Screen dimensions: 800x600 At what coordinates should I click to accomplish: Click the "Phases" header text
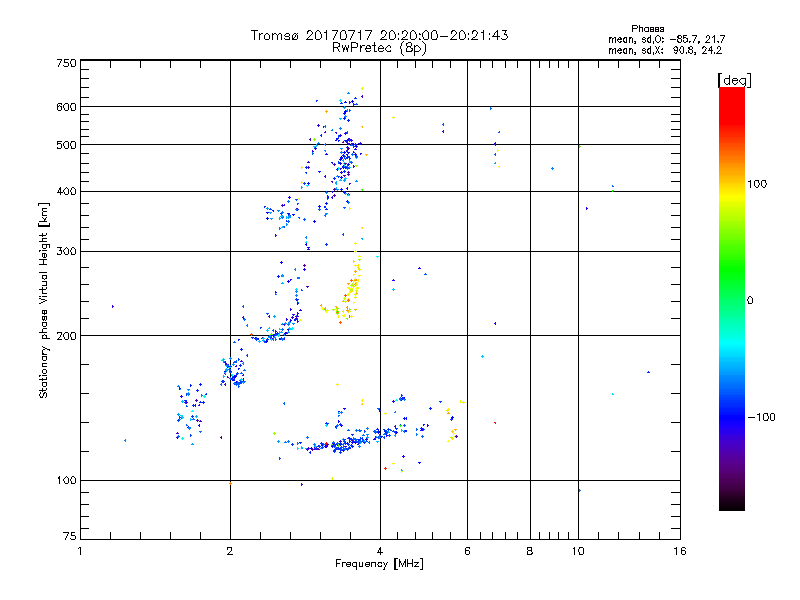647,29
